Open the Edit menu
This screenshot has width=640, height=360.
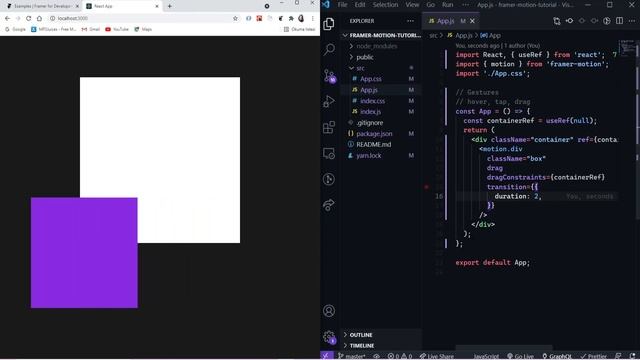[360, 5]
